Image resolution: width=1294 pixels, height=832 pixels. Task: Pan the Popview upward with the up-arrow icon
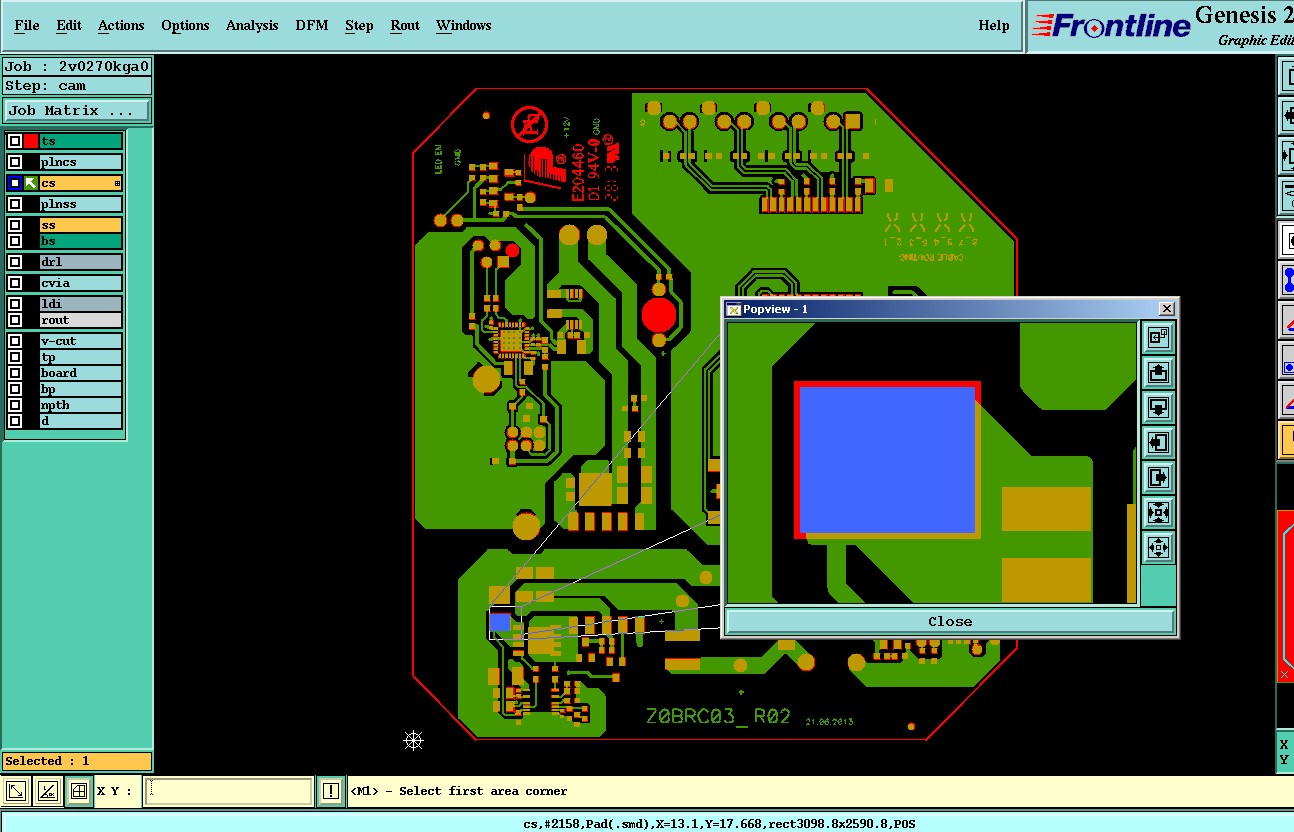[x=1158, y=373]
